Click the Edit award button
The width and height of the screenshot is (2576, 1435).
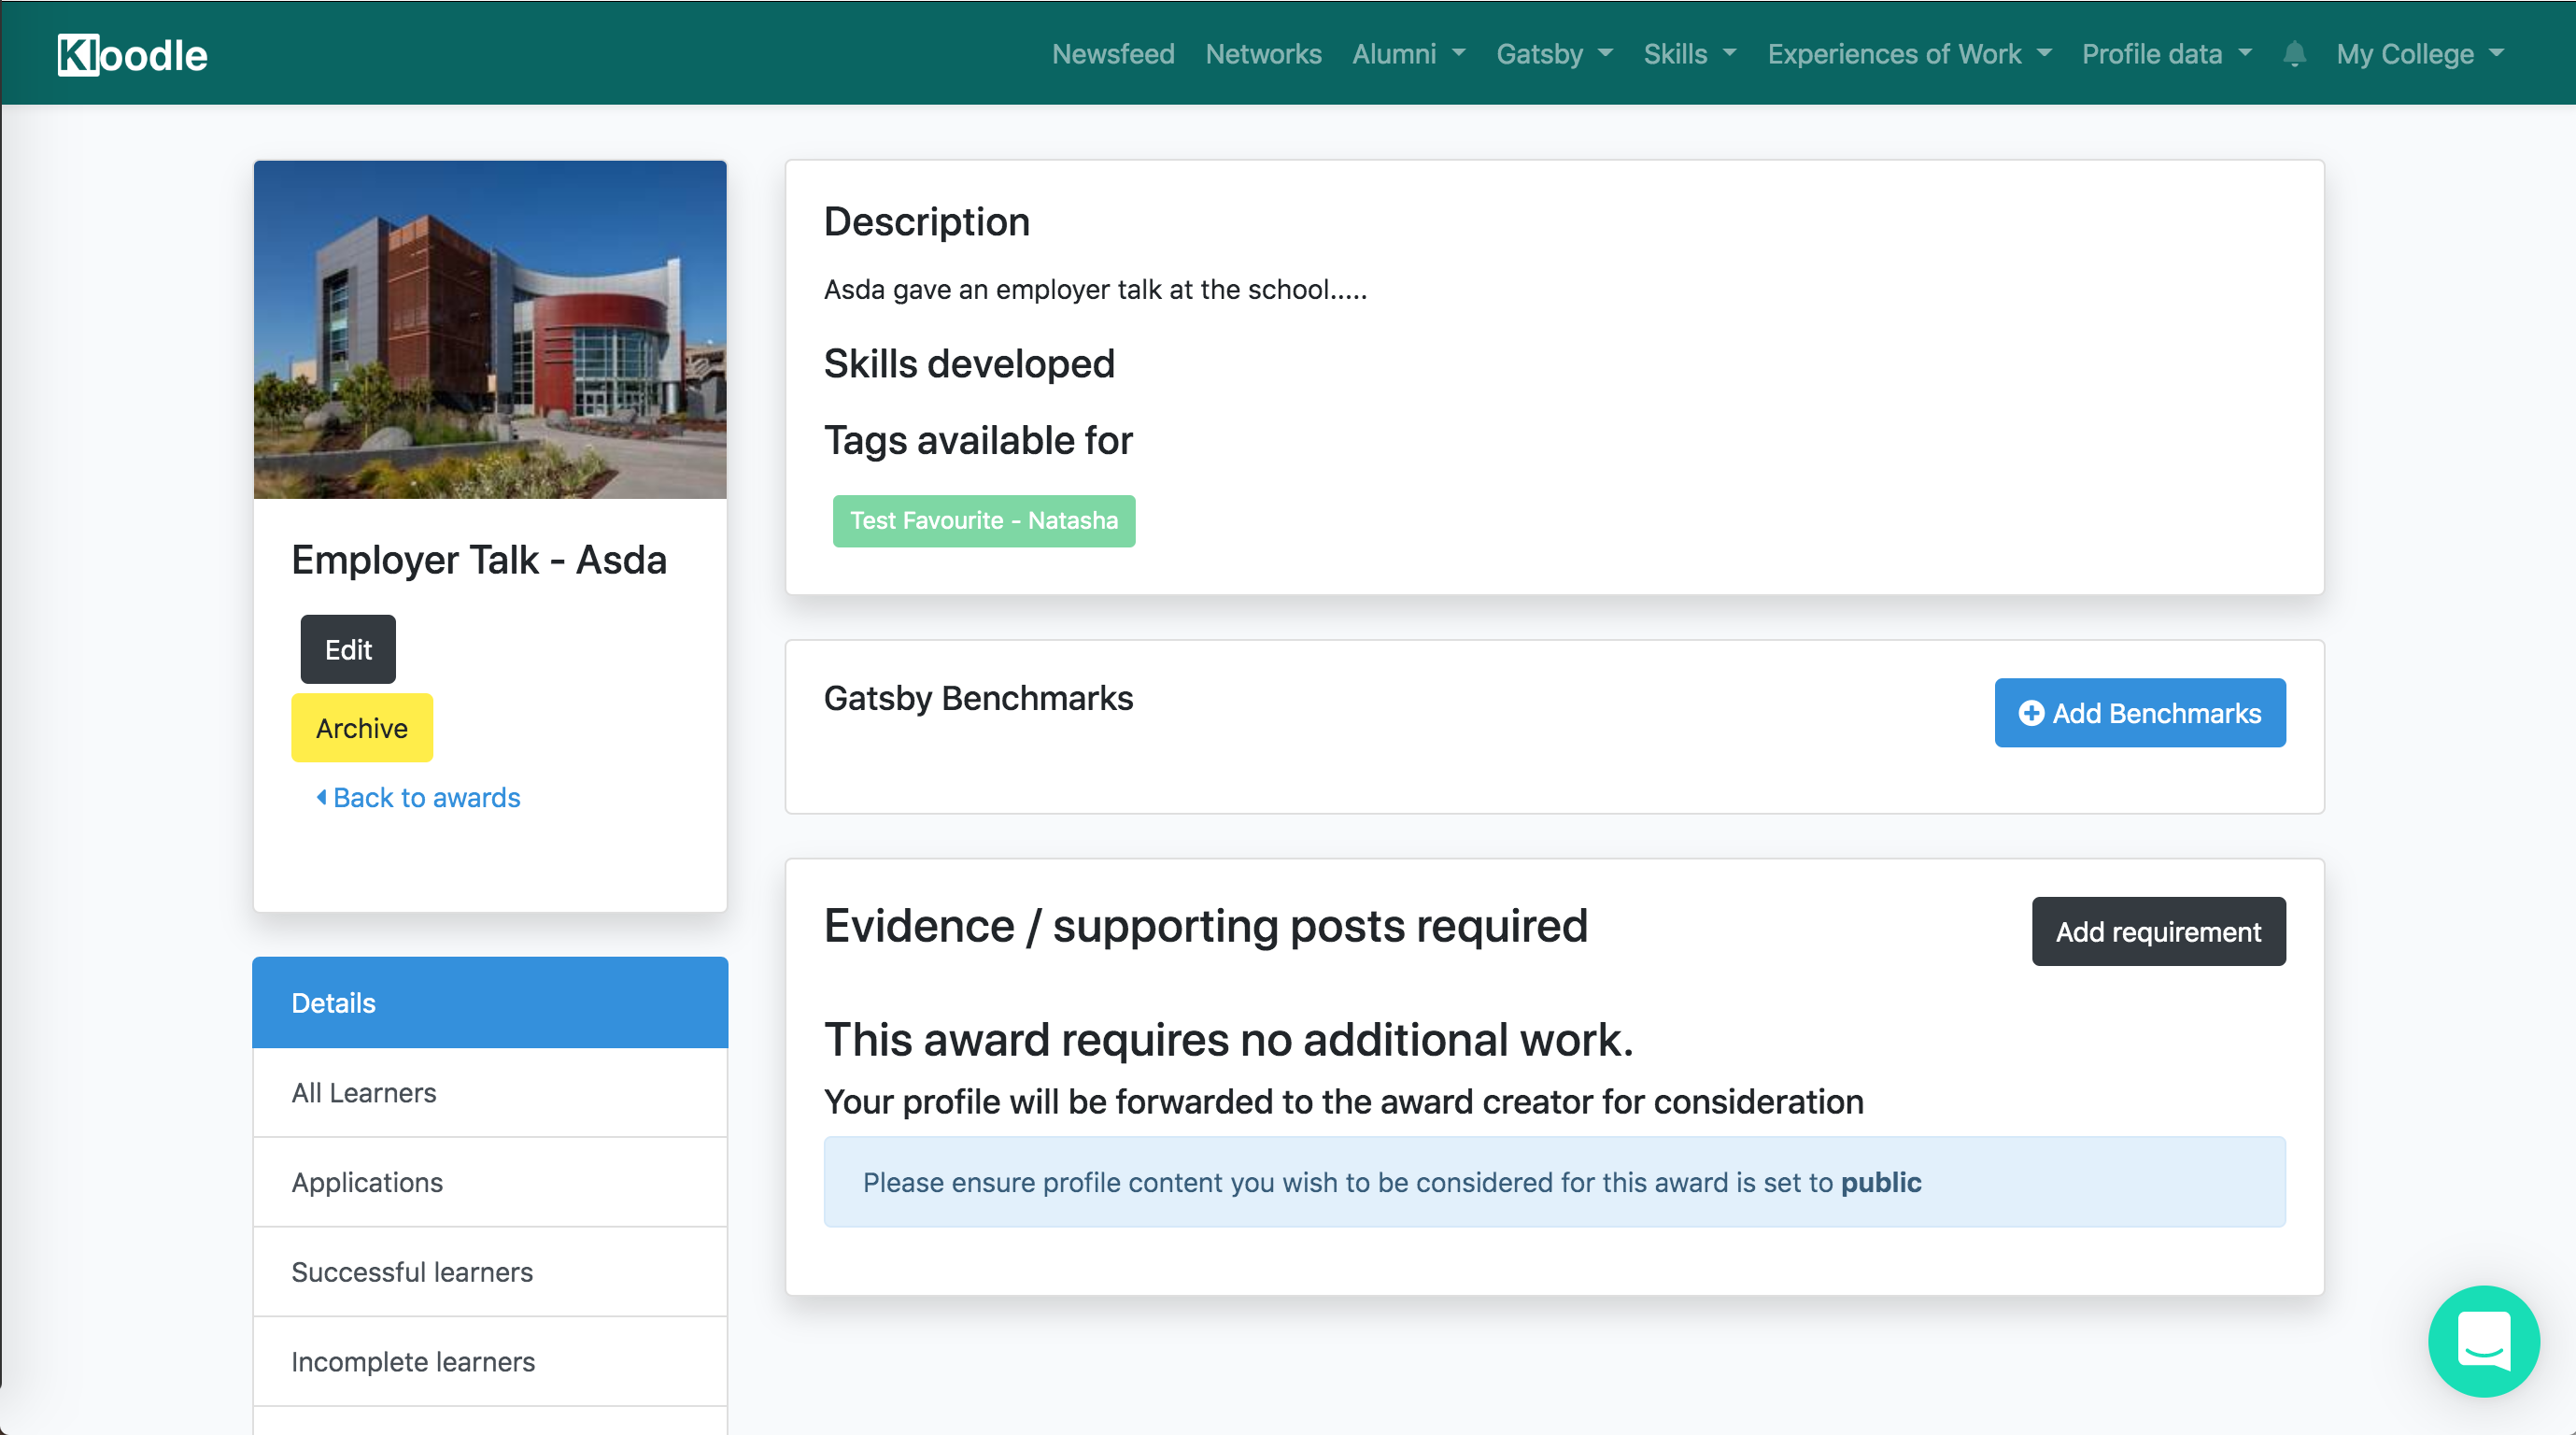[348, 649]
